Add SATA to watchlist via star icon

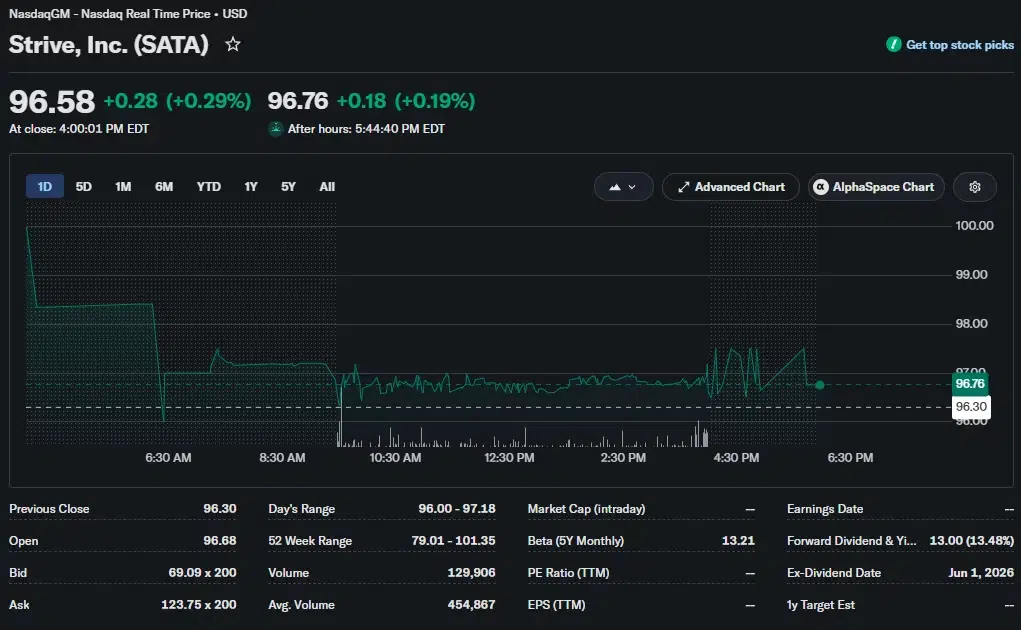tap(232, 44)
